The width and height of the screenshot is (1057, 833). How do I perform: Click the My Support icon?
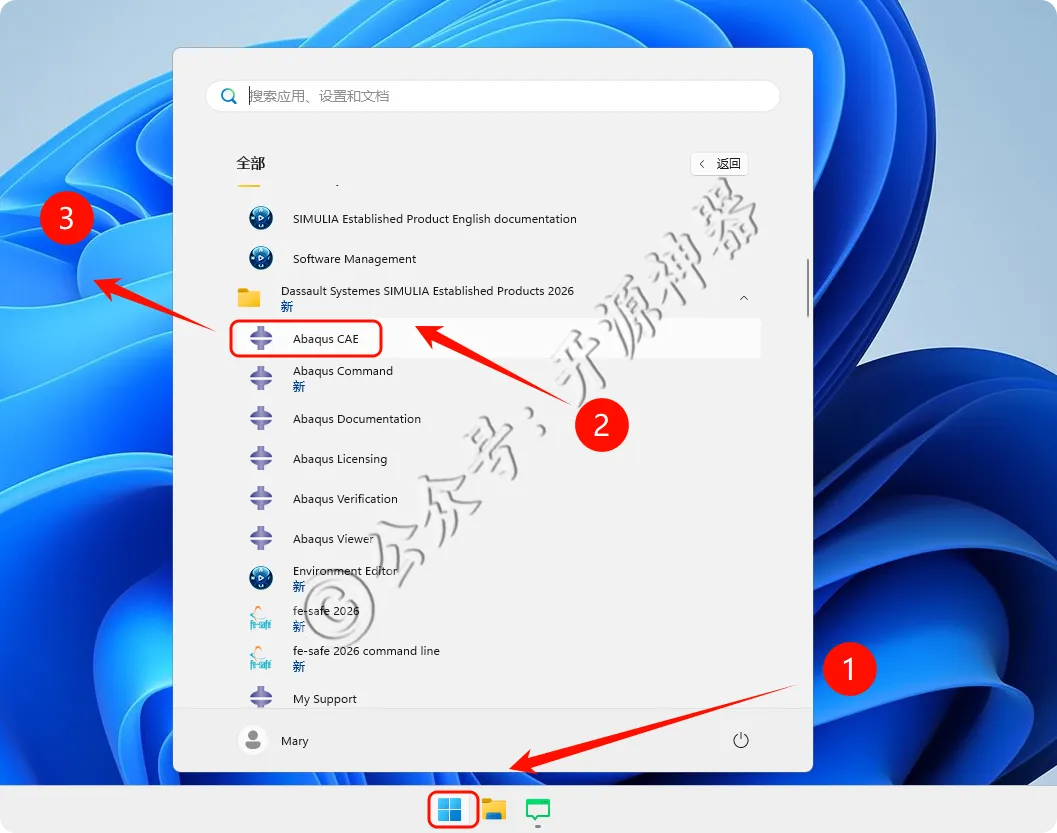[261, 697]
